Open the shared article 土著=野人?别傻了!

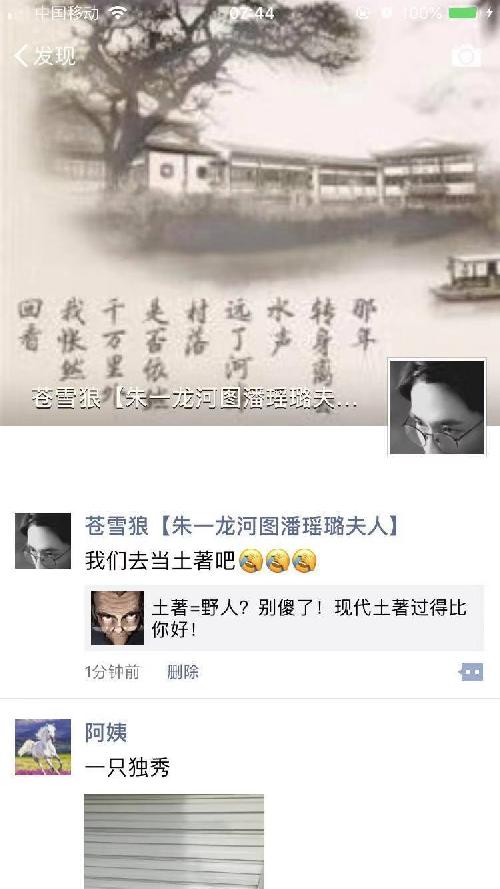click(x=285, y=618)
